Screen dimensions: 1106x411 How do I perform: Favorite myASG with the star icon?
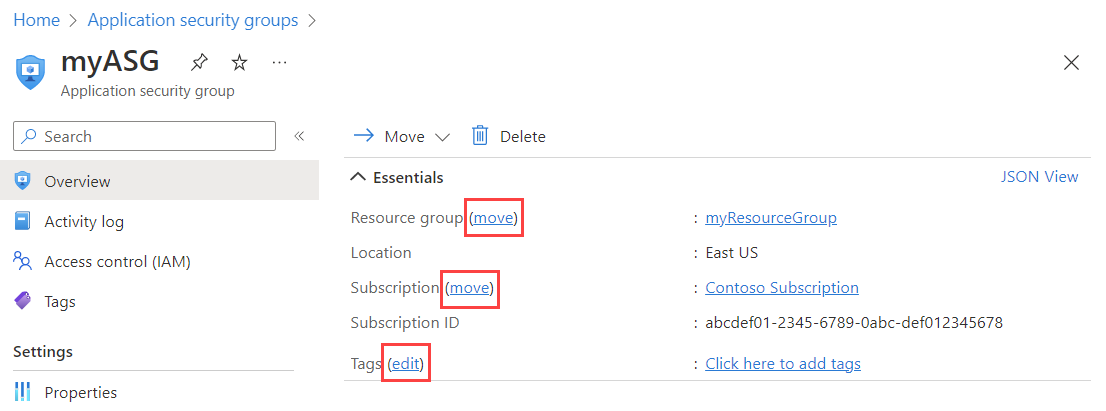coord(239,63)
